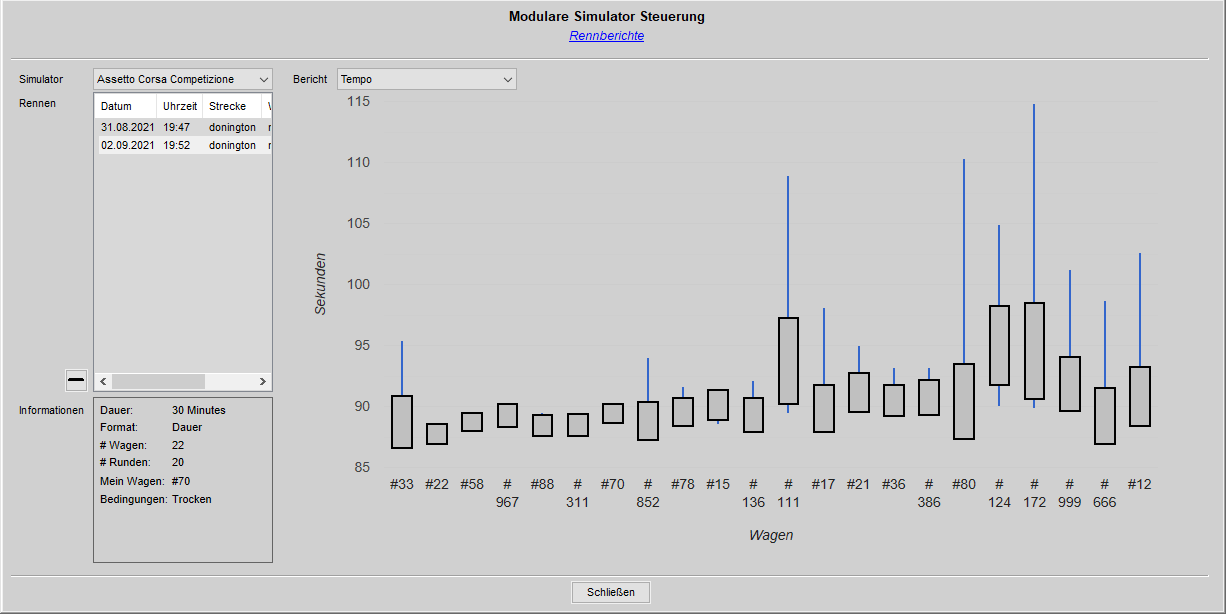Click the box plot bar for car #33
Image resolution: width=1226 pixels, height=614 pixels.
point(402,422)
